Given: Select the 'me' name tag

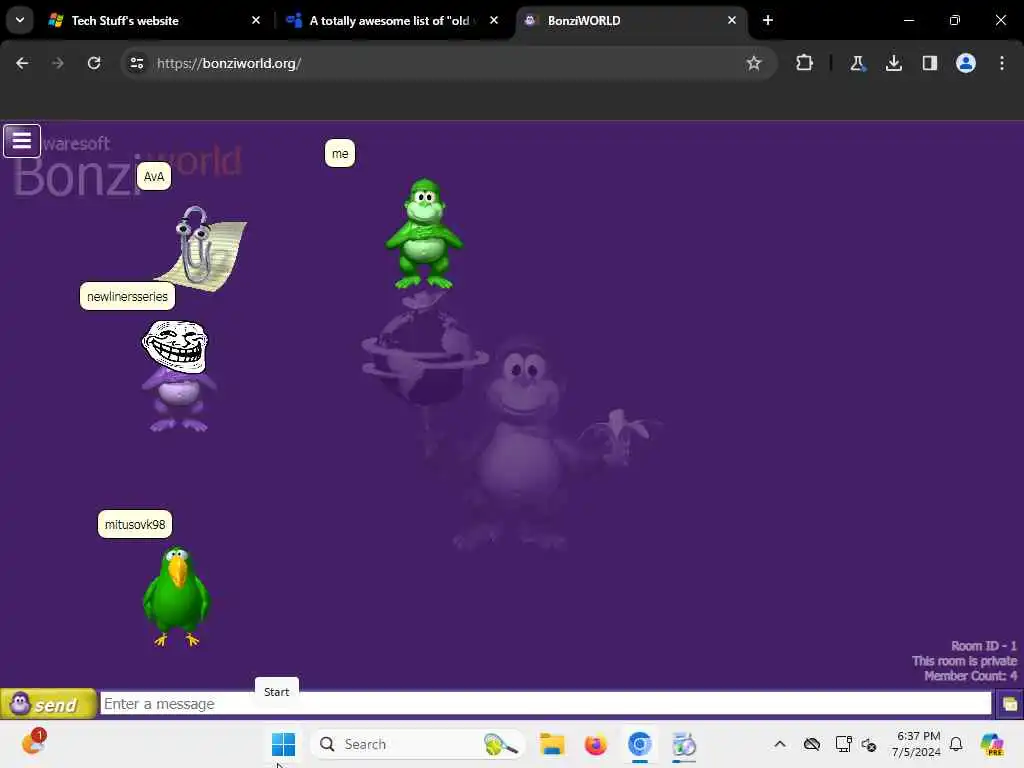Looking at the screenshot, I should coord(340,153).
